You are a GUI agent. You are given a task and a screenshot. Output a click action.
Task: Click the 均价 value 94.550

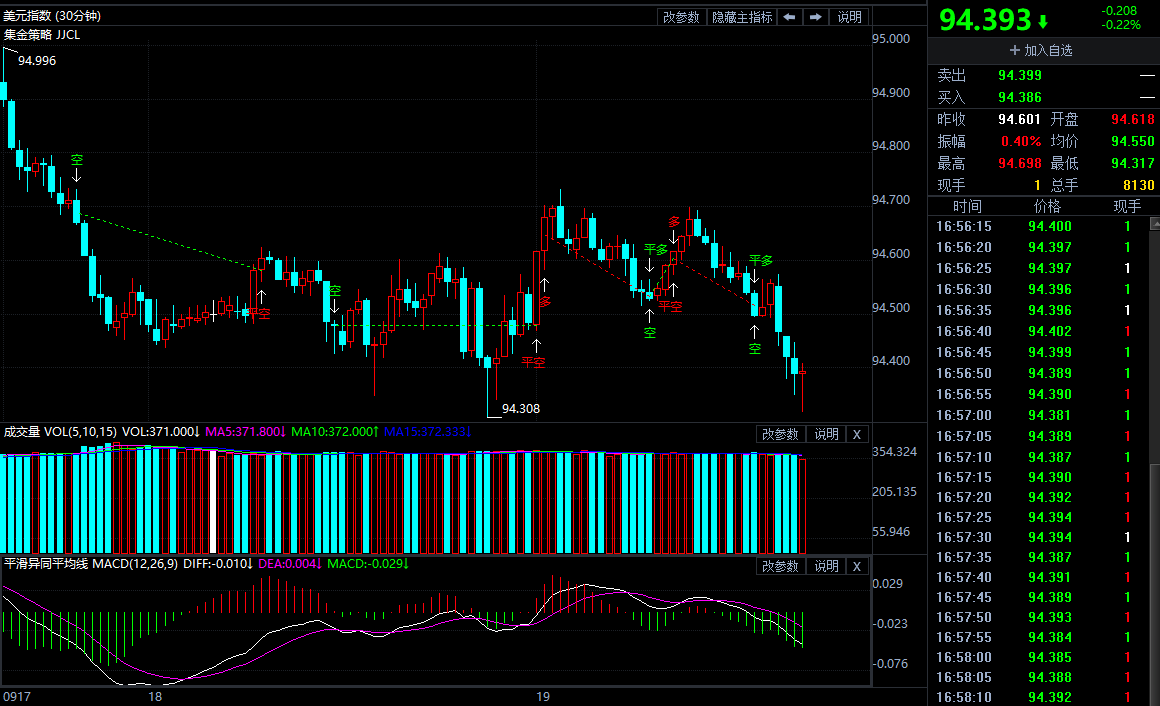(x=1133, y=141)
